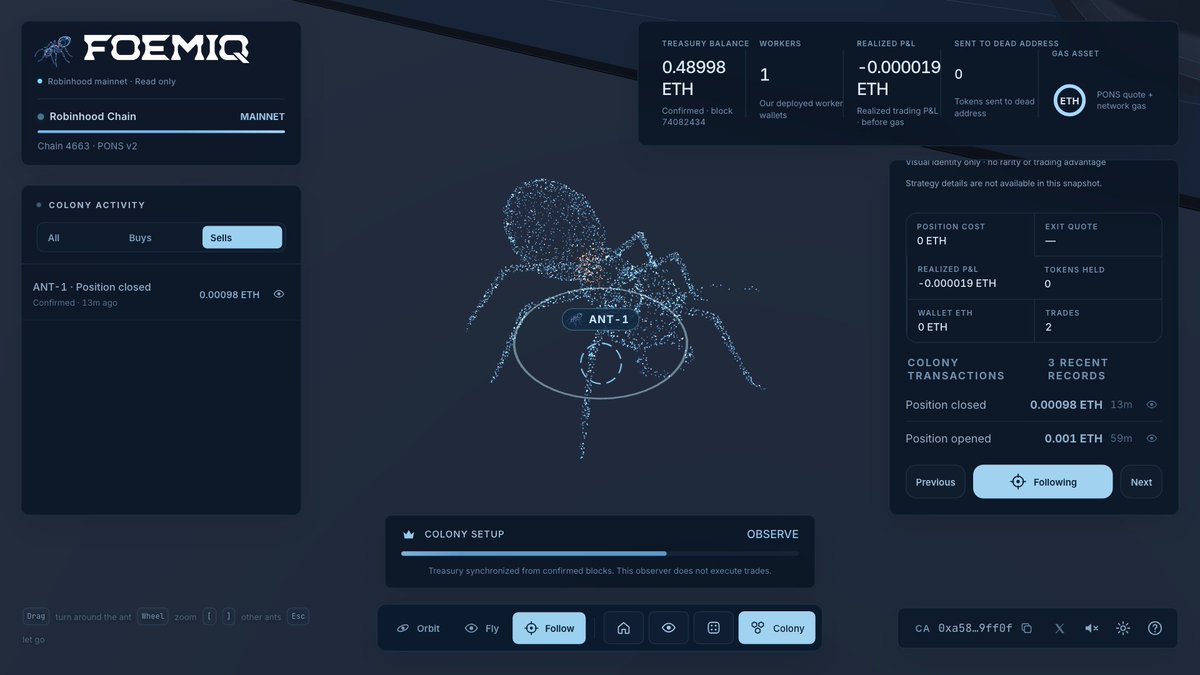Open help question mark icon
This screenshot has height=675, width=1200.
[x=1155, y=628]
